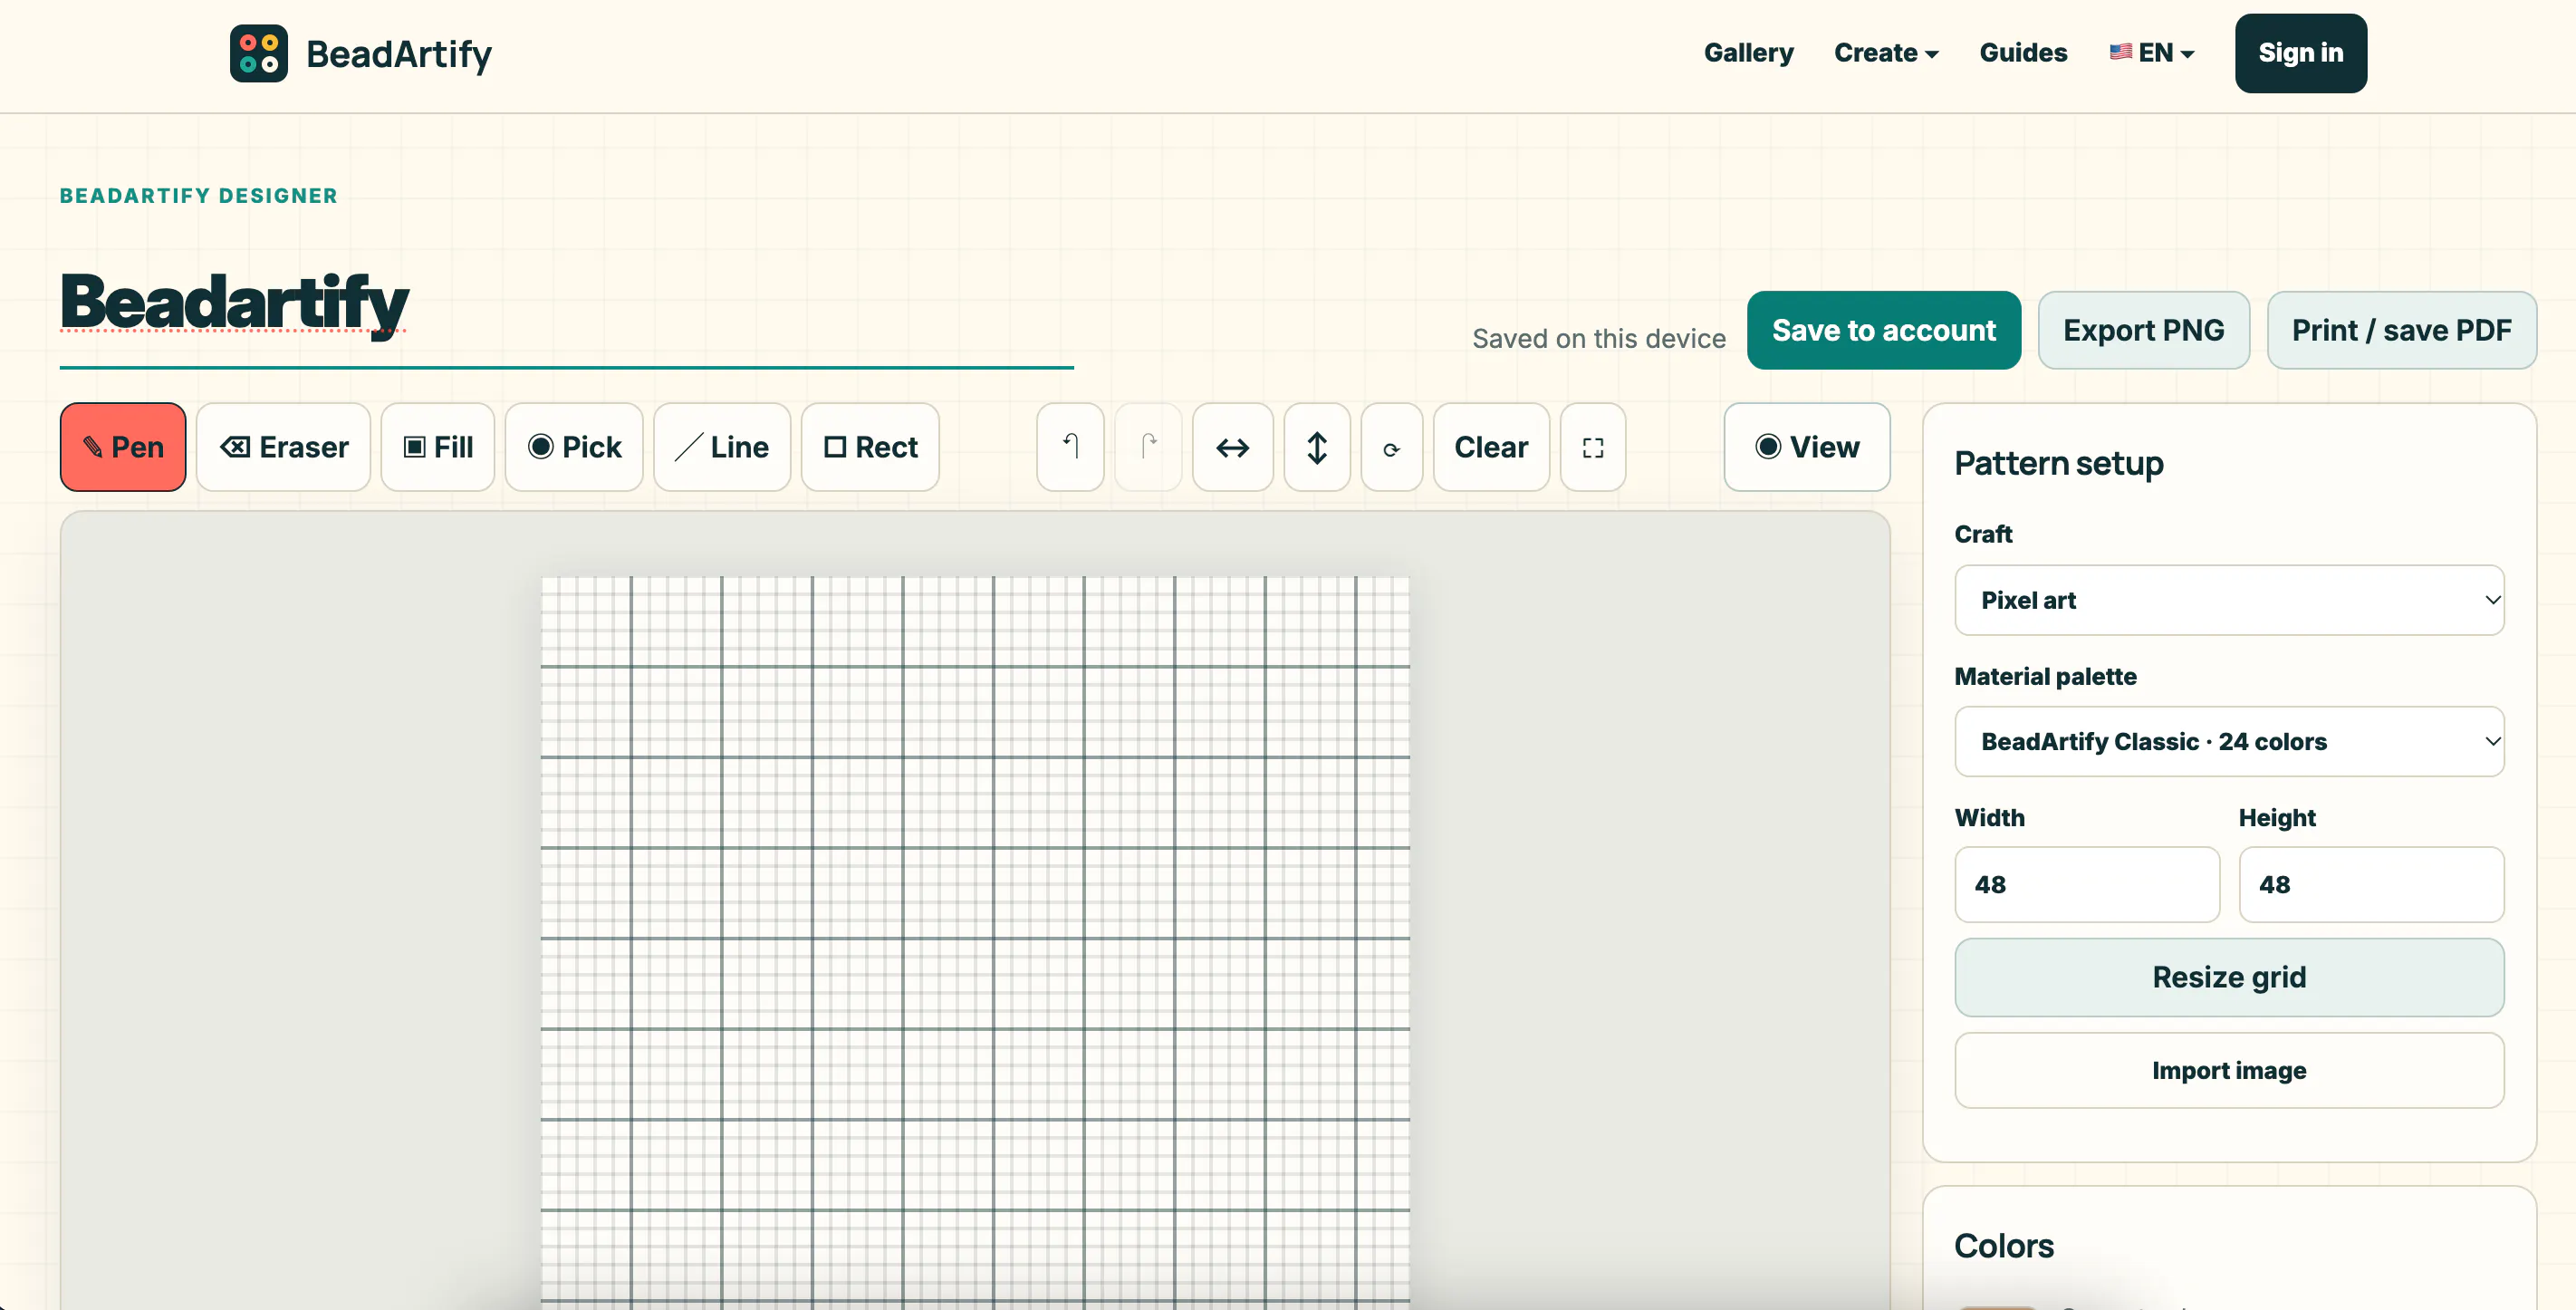Image resolution: width=2576 pixels, height=1310 pixels.
Task: Export the pattern as PNG
Action: (2143, 330)
